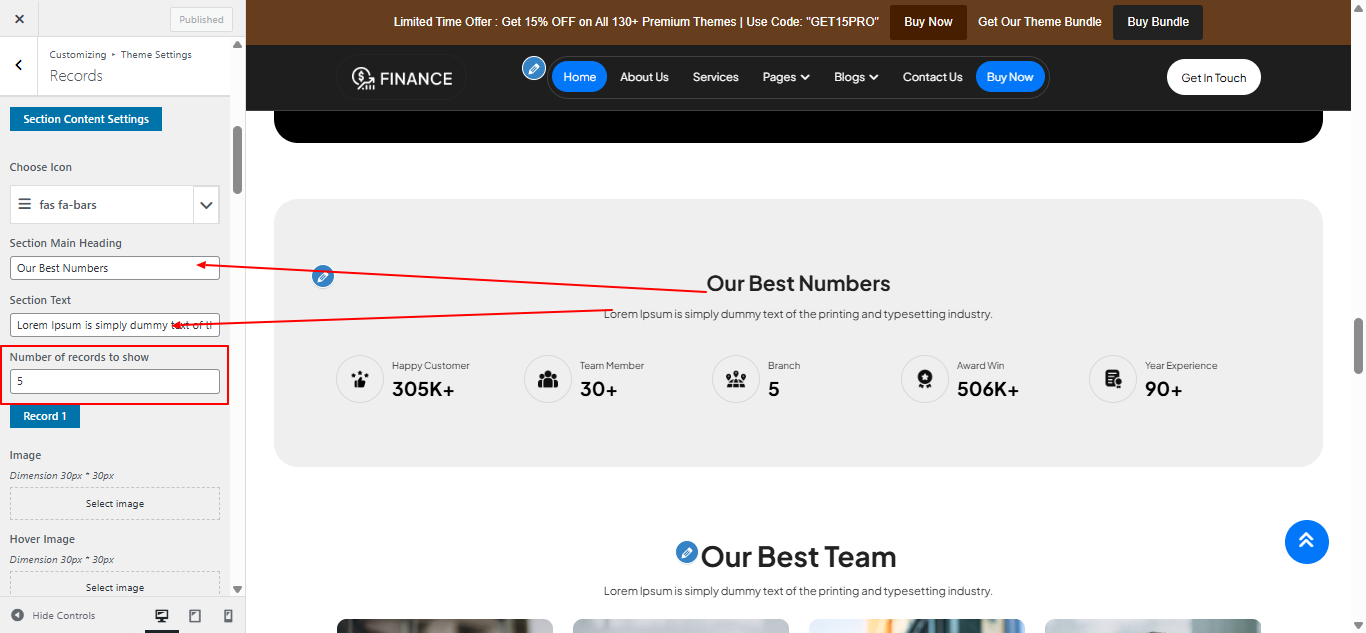Screen dimensions: 1366x633
Task: Click the edit pencil in Our Best Numbers section
Action: (322, 277)
